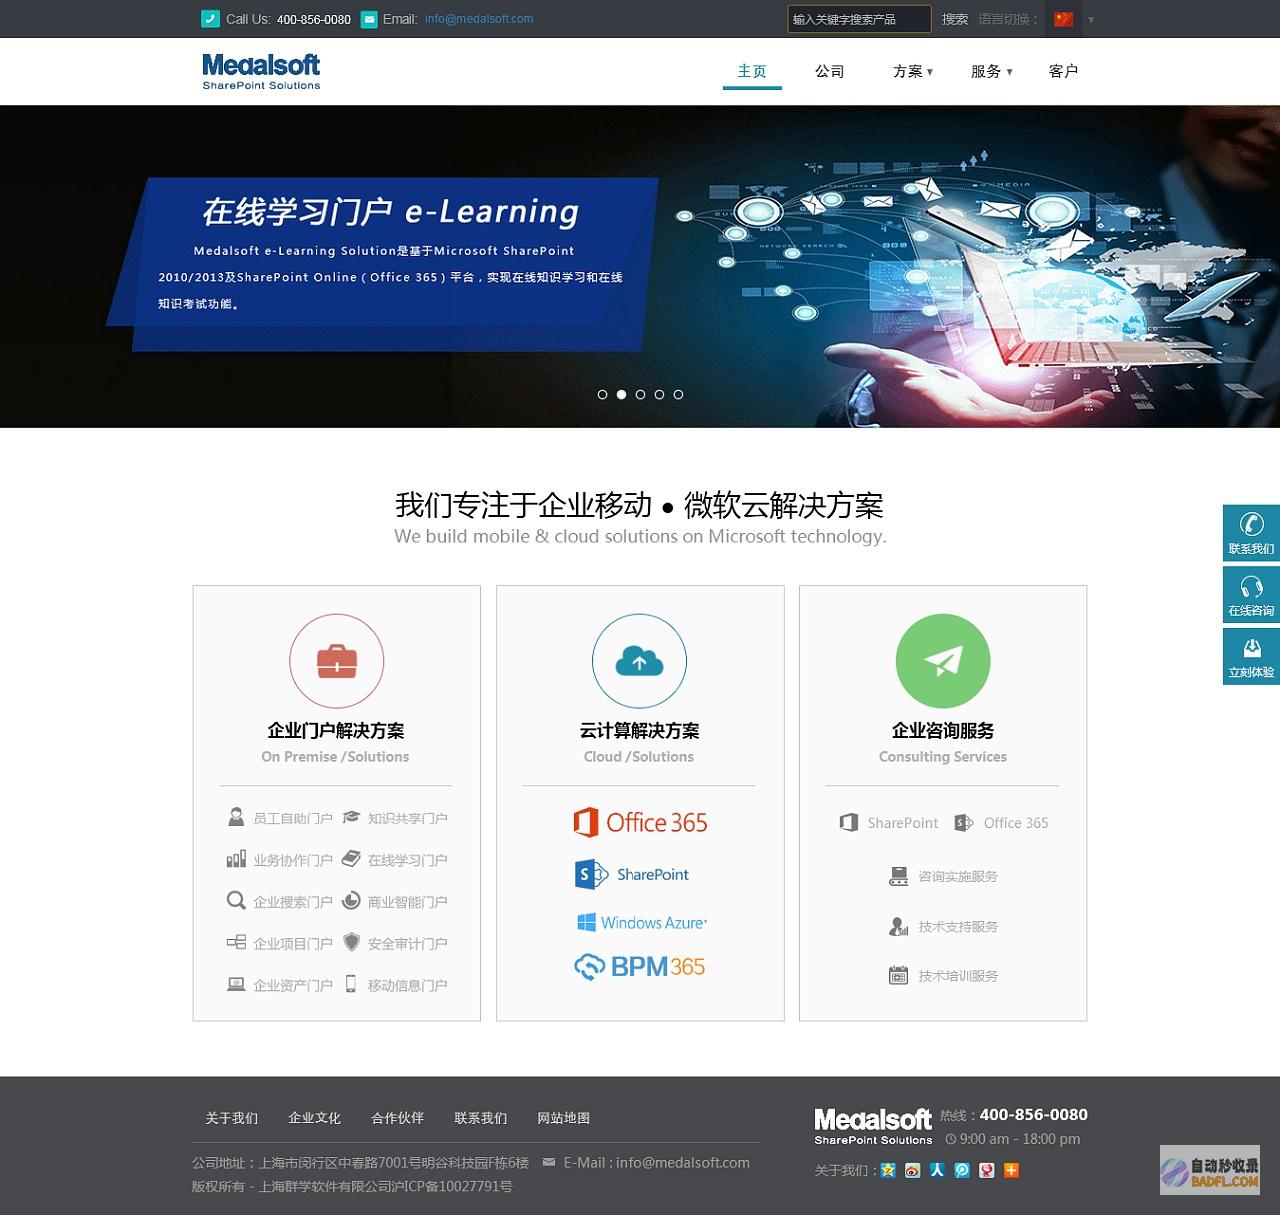This screenshot has height=1215, width=1280.
Task: Click the 企业门户解决方案 card heading
Action: (336, 731)
